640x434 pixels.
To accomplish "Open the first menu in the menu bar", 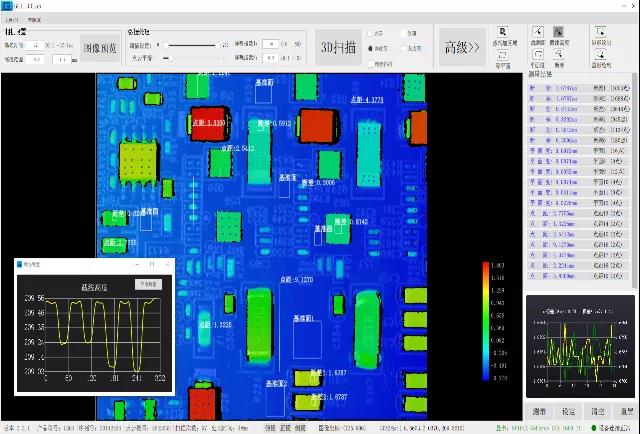I will pyautogui.click(x=11, y=19).
